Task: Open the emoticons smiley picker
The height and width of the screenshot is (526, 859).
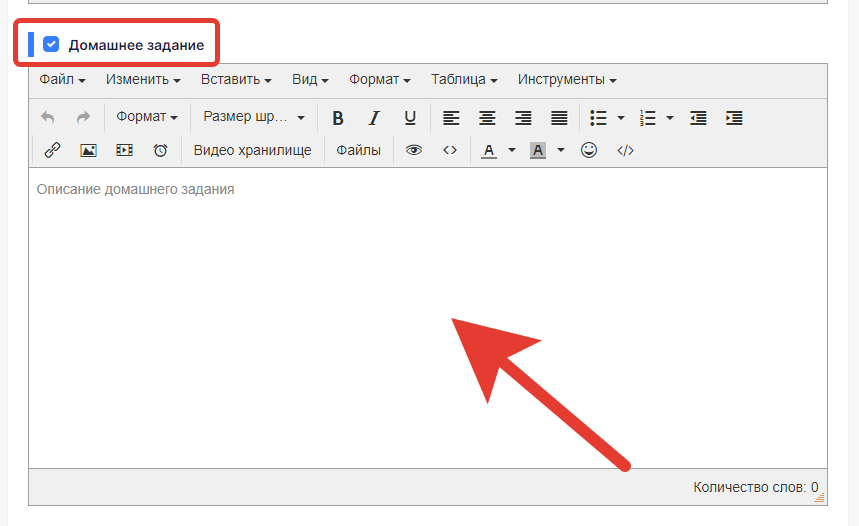Action: click(x=589, y=150)
